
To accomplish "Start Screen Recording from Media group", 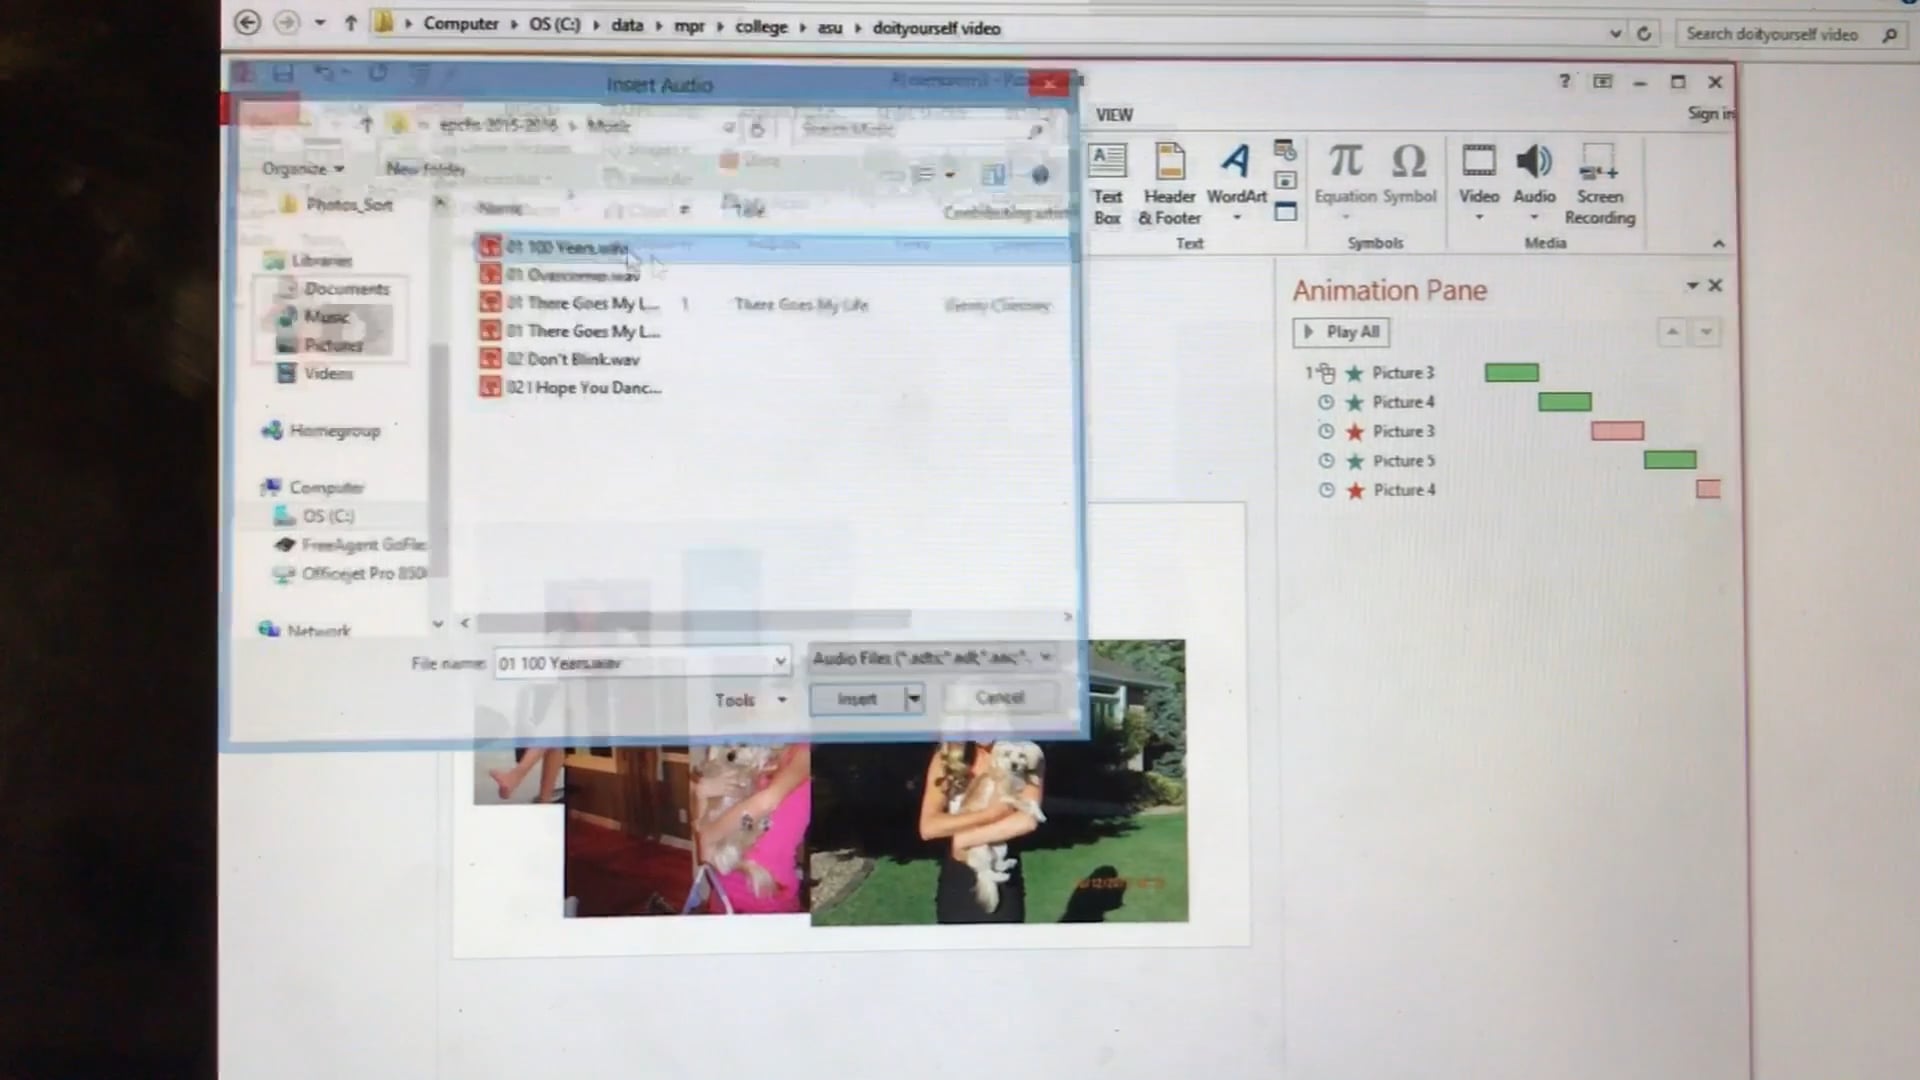I will (1599, 185).
